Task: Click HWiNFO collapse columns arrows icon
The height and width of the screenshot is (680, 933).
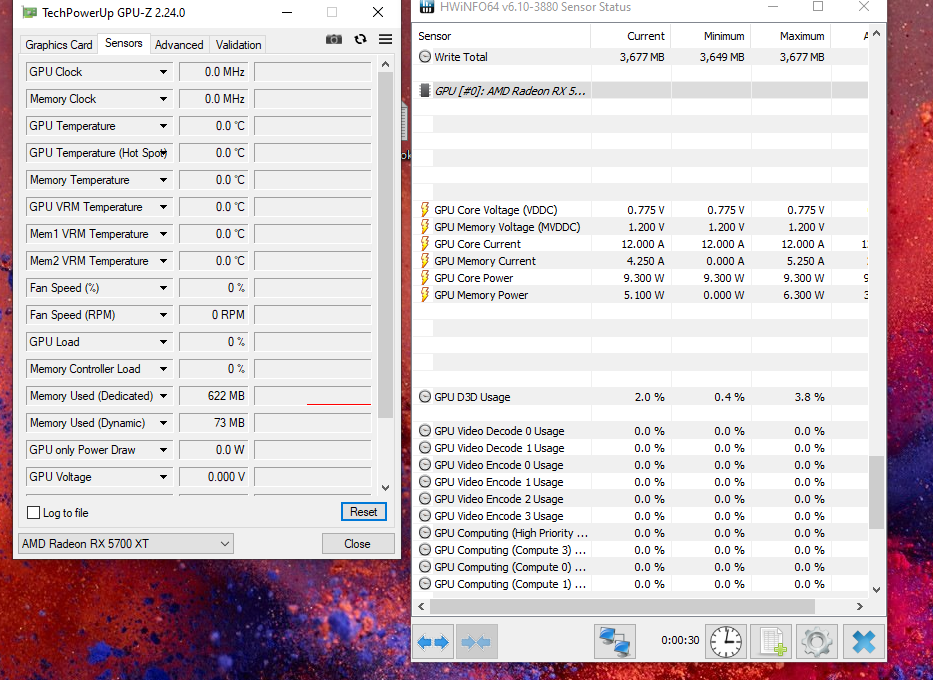Action: 476,642
